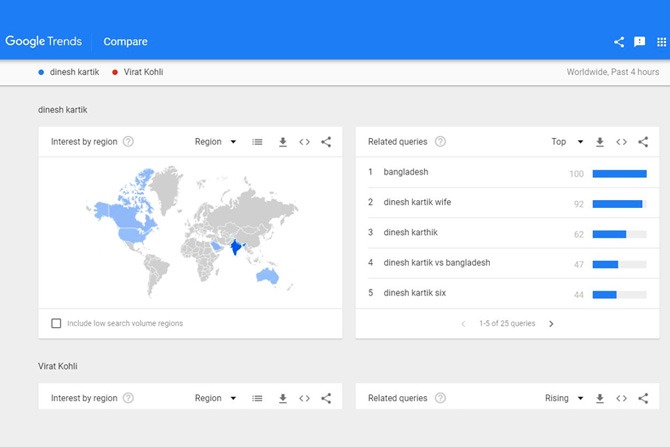The width and height of the screenshot is (670, 447).
Task: Click the red dot beside Virat Kohli
Action: 115,72
